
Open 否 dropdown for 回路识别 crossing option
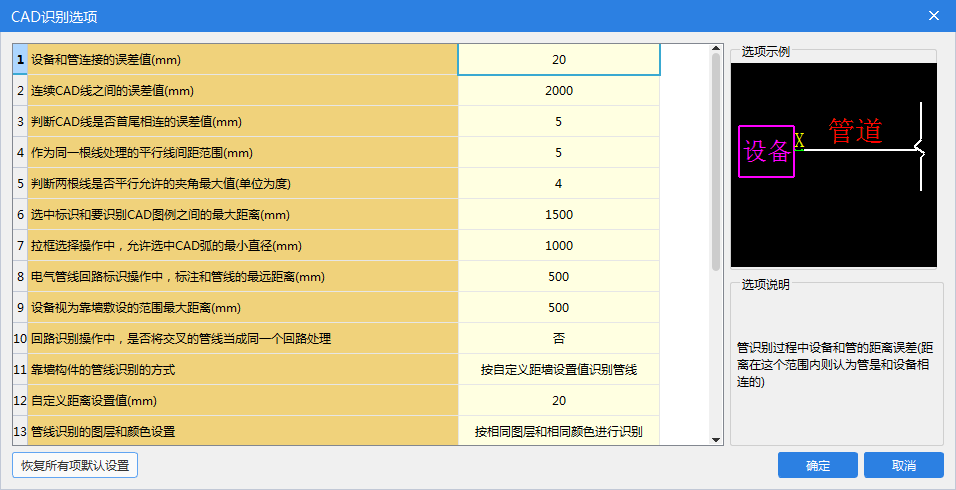[x=558, y=339]
